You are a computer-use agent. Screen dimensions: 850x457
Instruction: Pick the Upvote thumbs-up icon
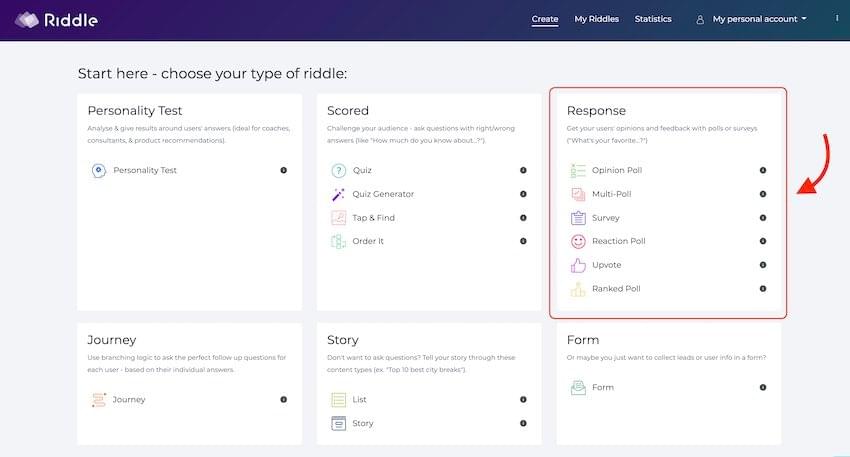tap(578, 265)
